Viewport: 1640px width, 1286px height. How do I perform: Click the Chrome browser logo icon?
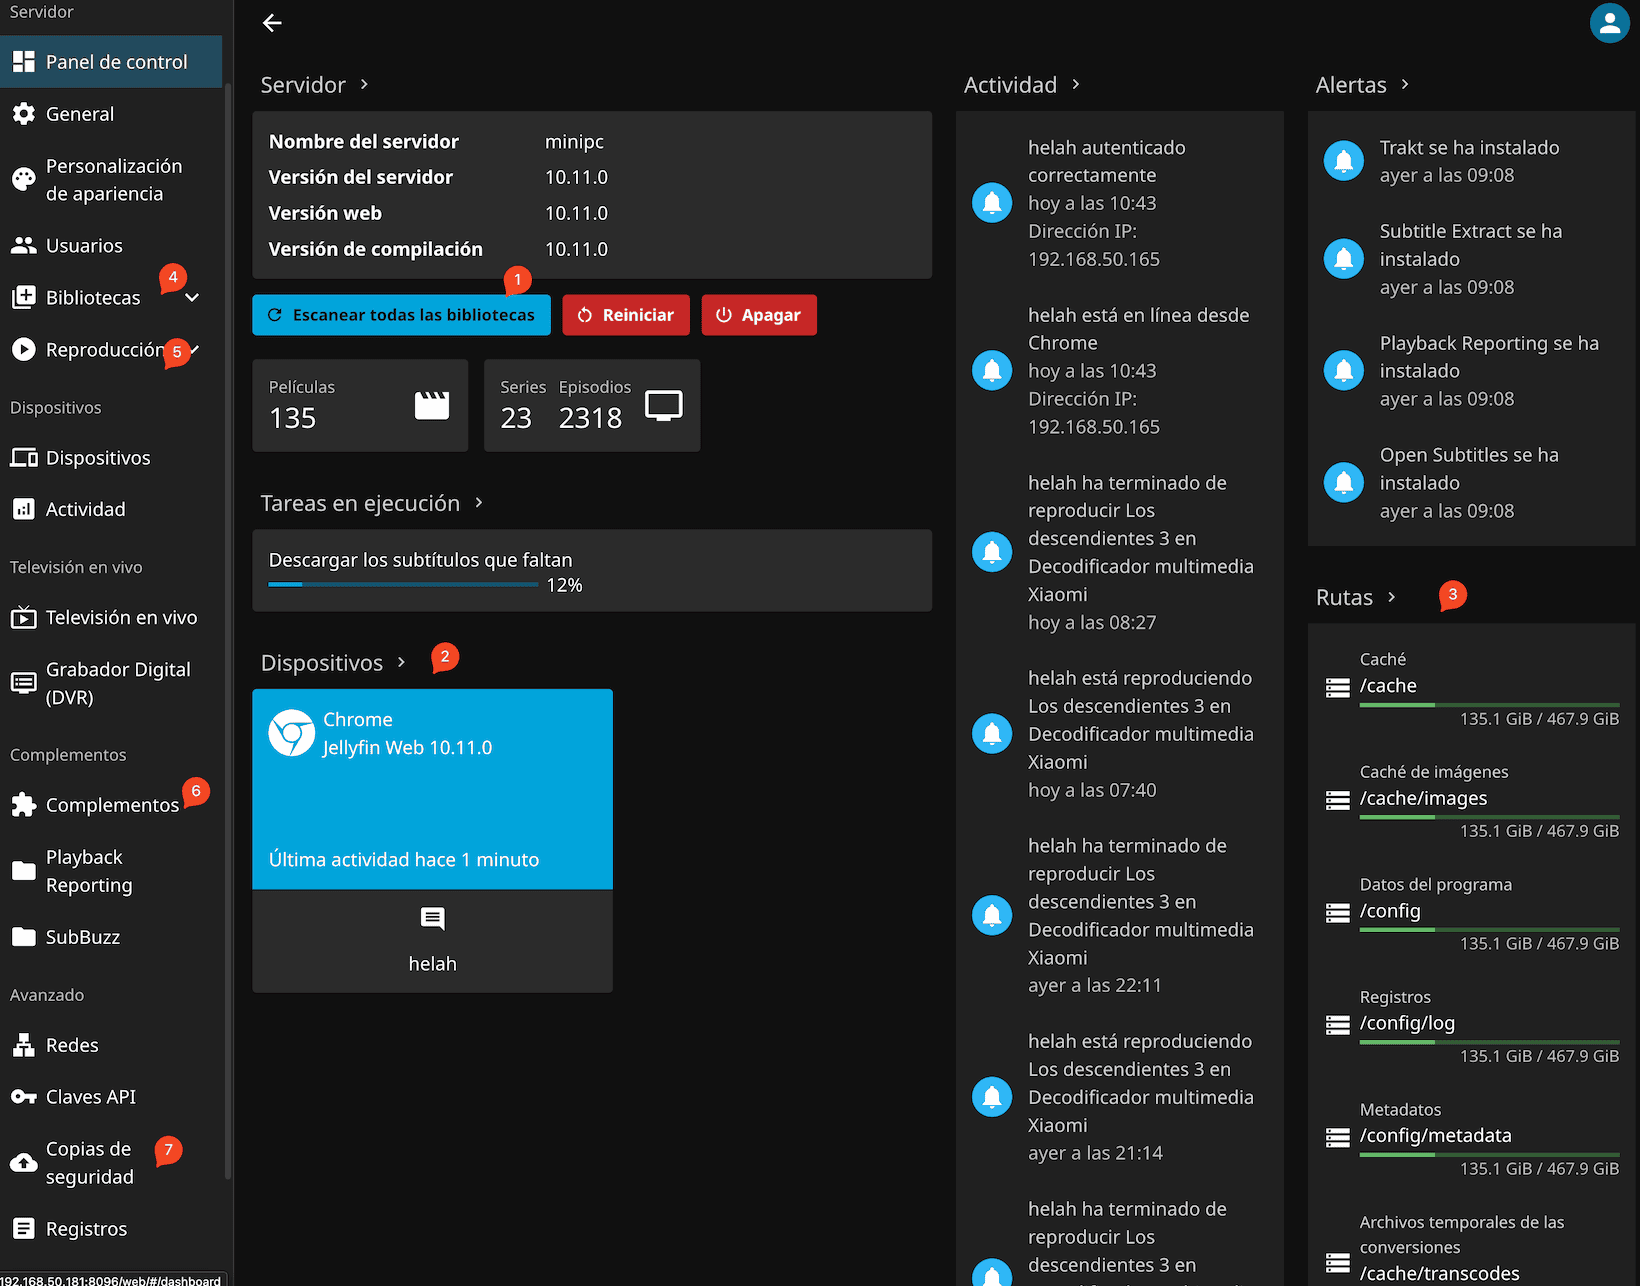[292, 733]
